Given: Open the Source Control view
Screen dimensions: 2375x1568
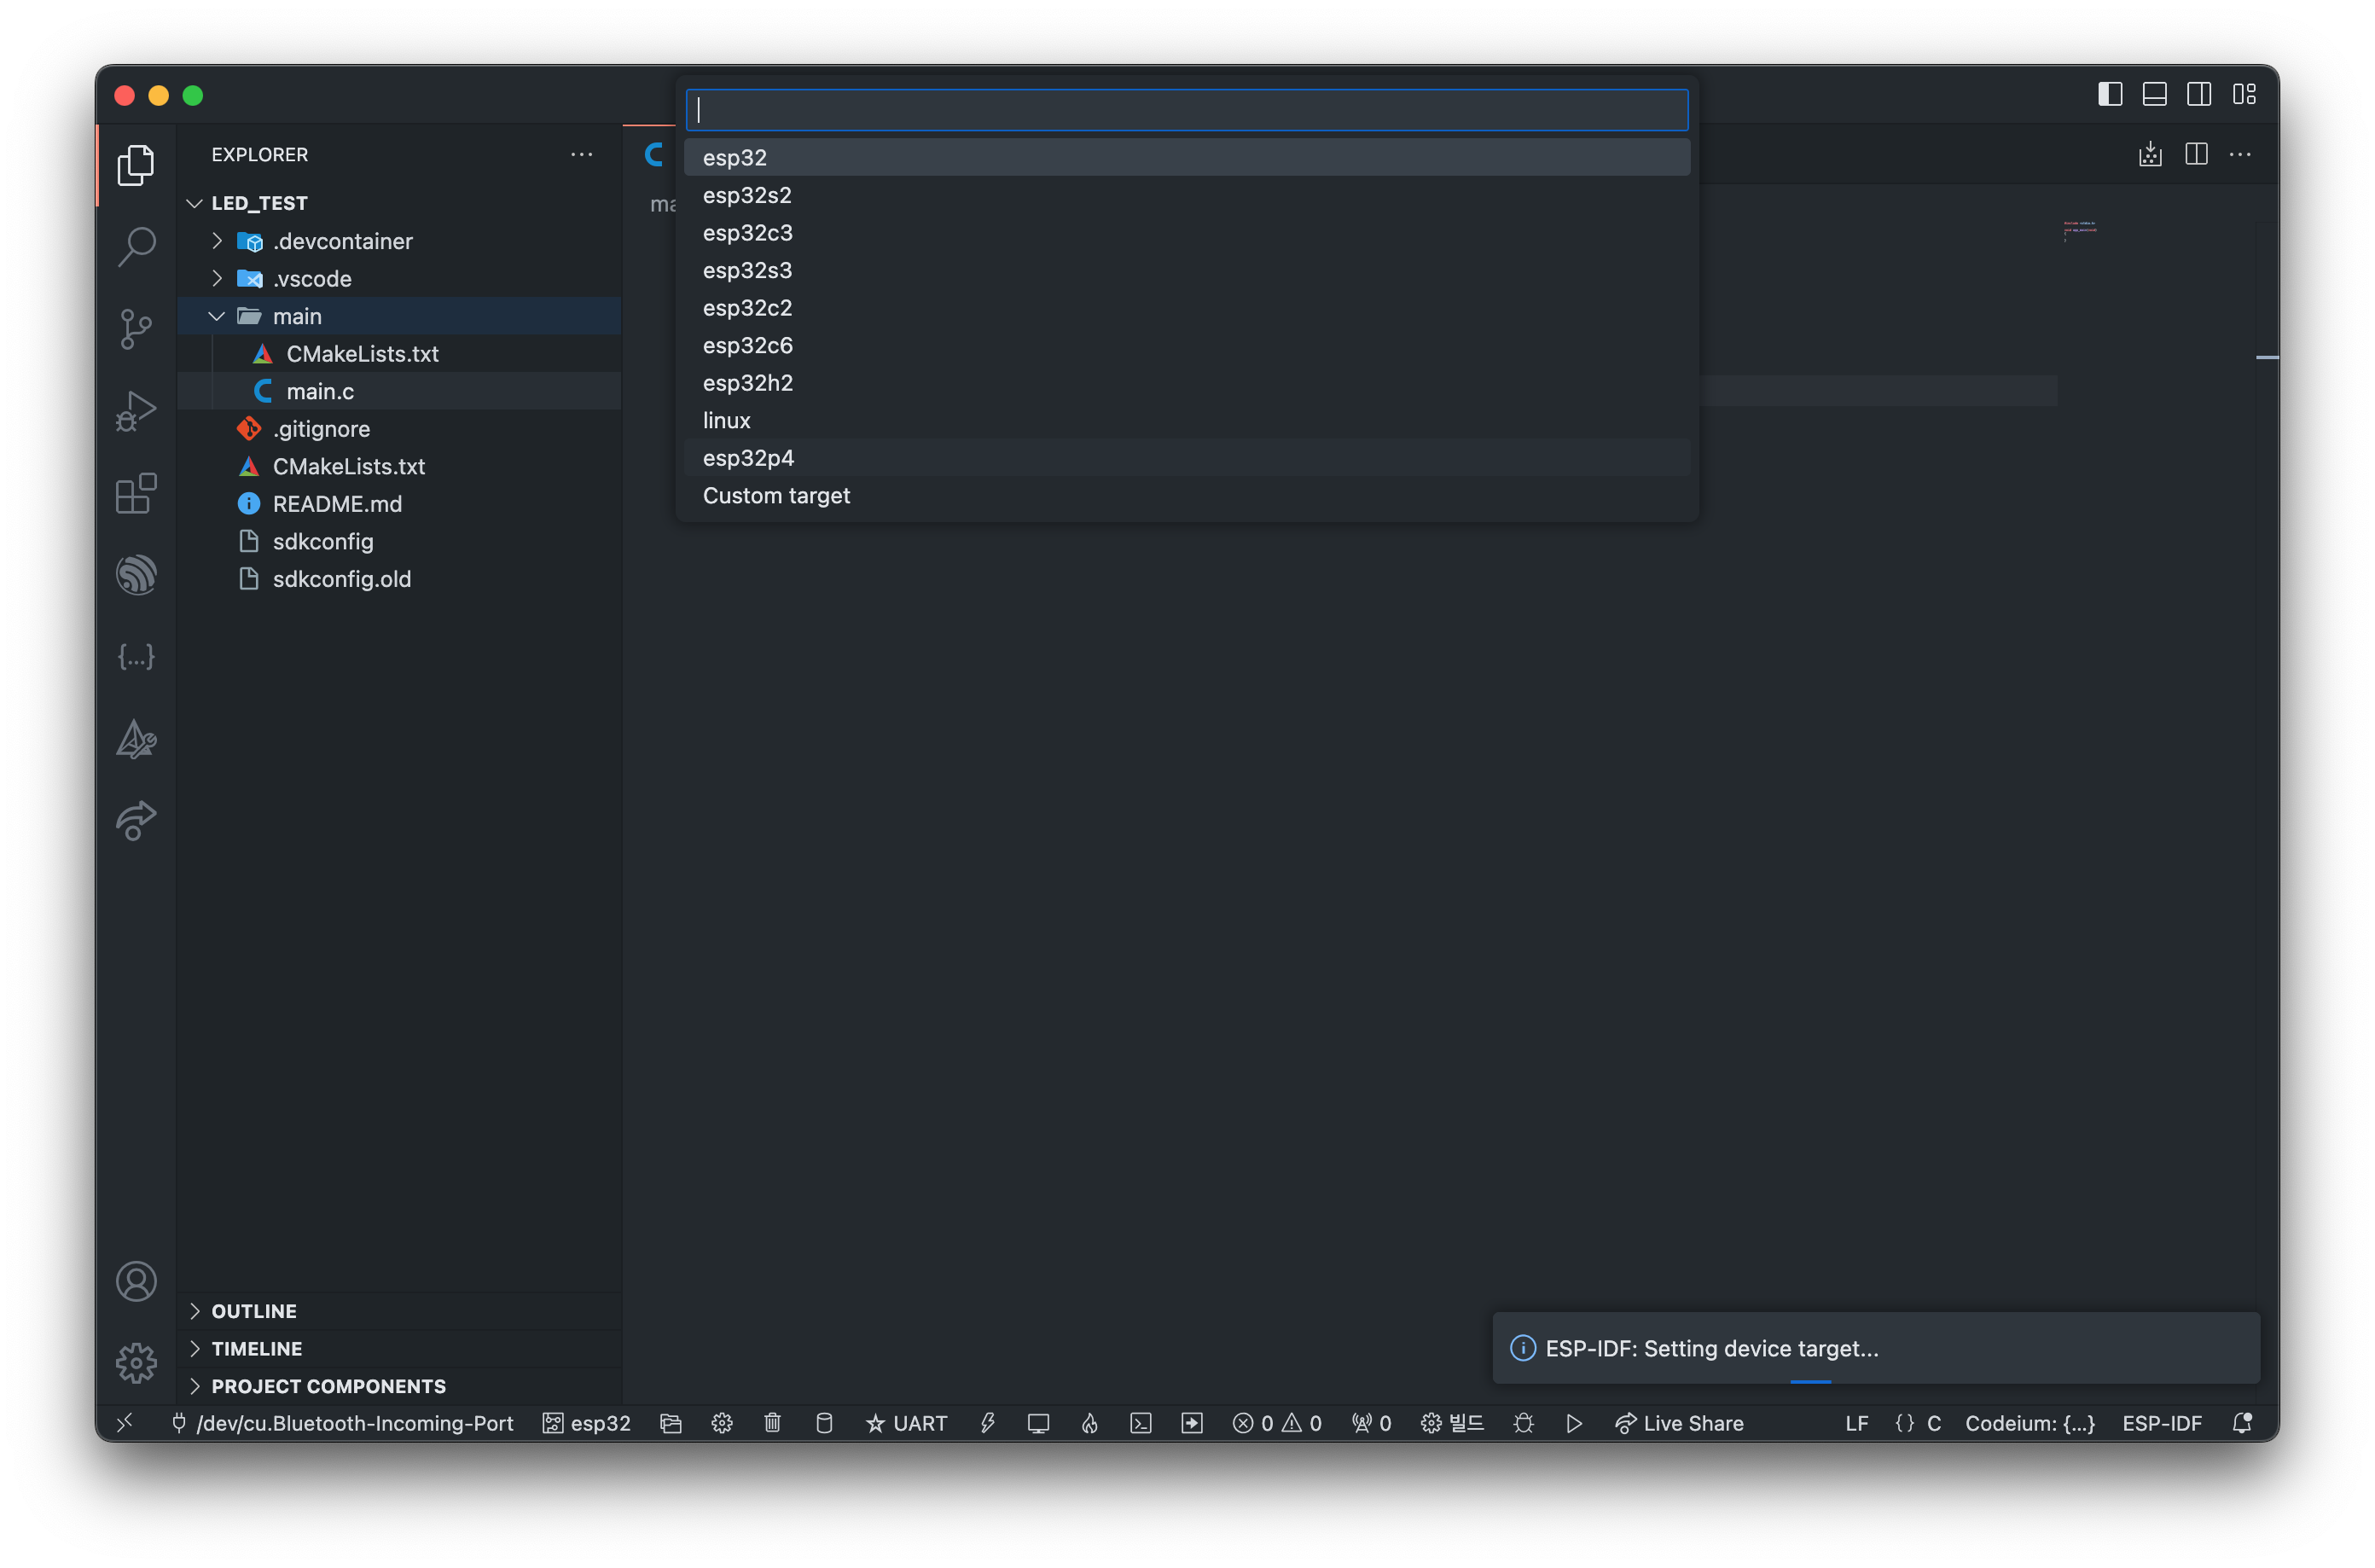Looking at the screenshot, I should pos(136,328).
